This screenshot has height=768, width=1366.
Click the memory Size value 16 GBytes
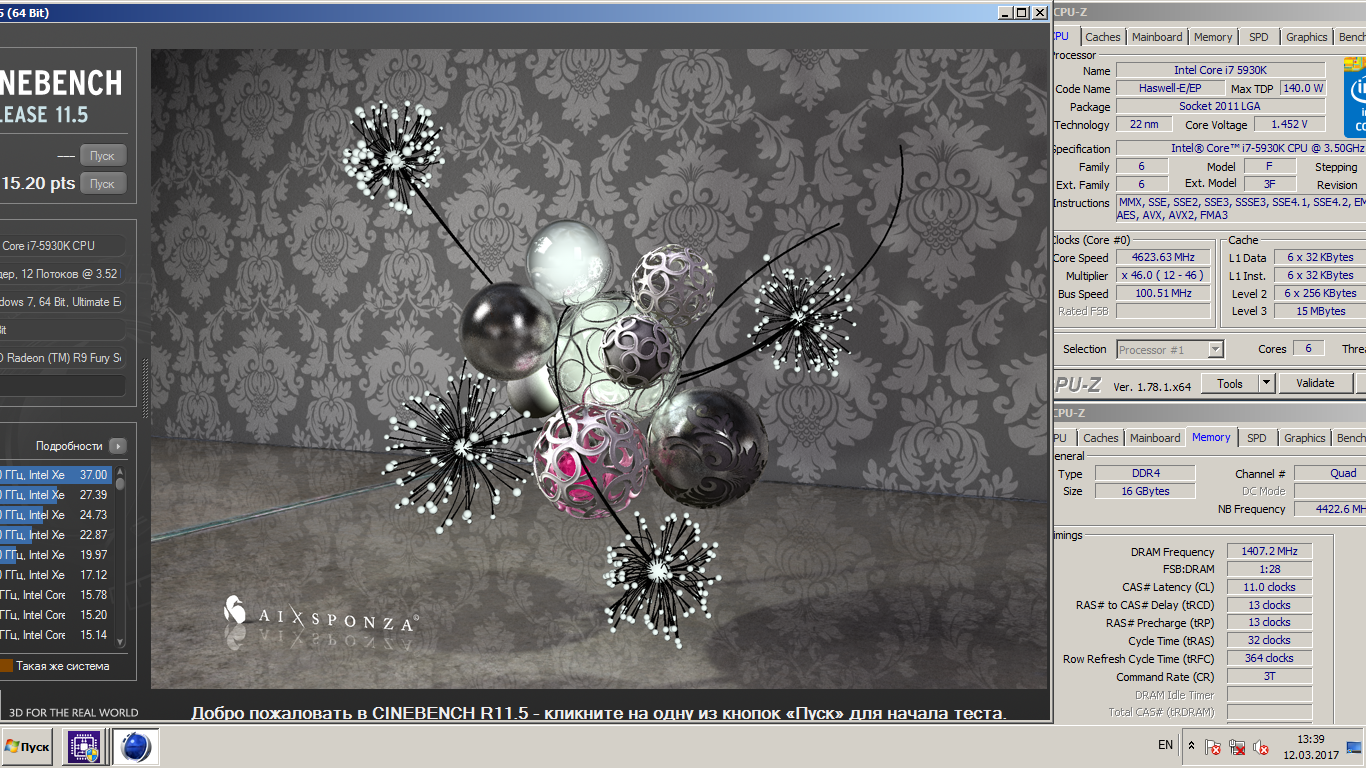click(1144, 492)
